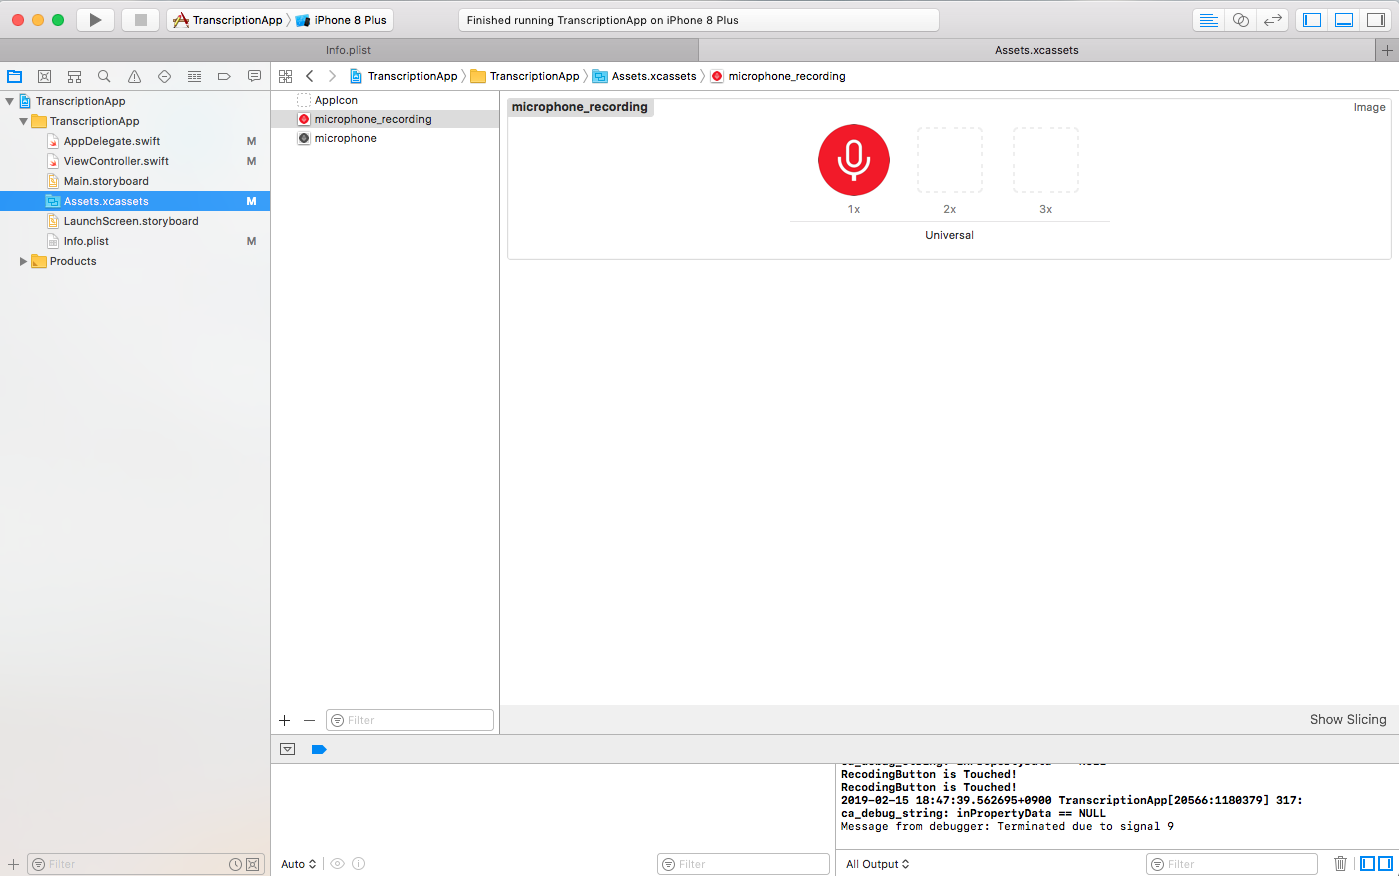The image size is (1399, 876).
Task: Show only recent files clock filter
Action: [235, 864]
